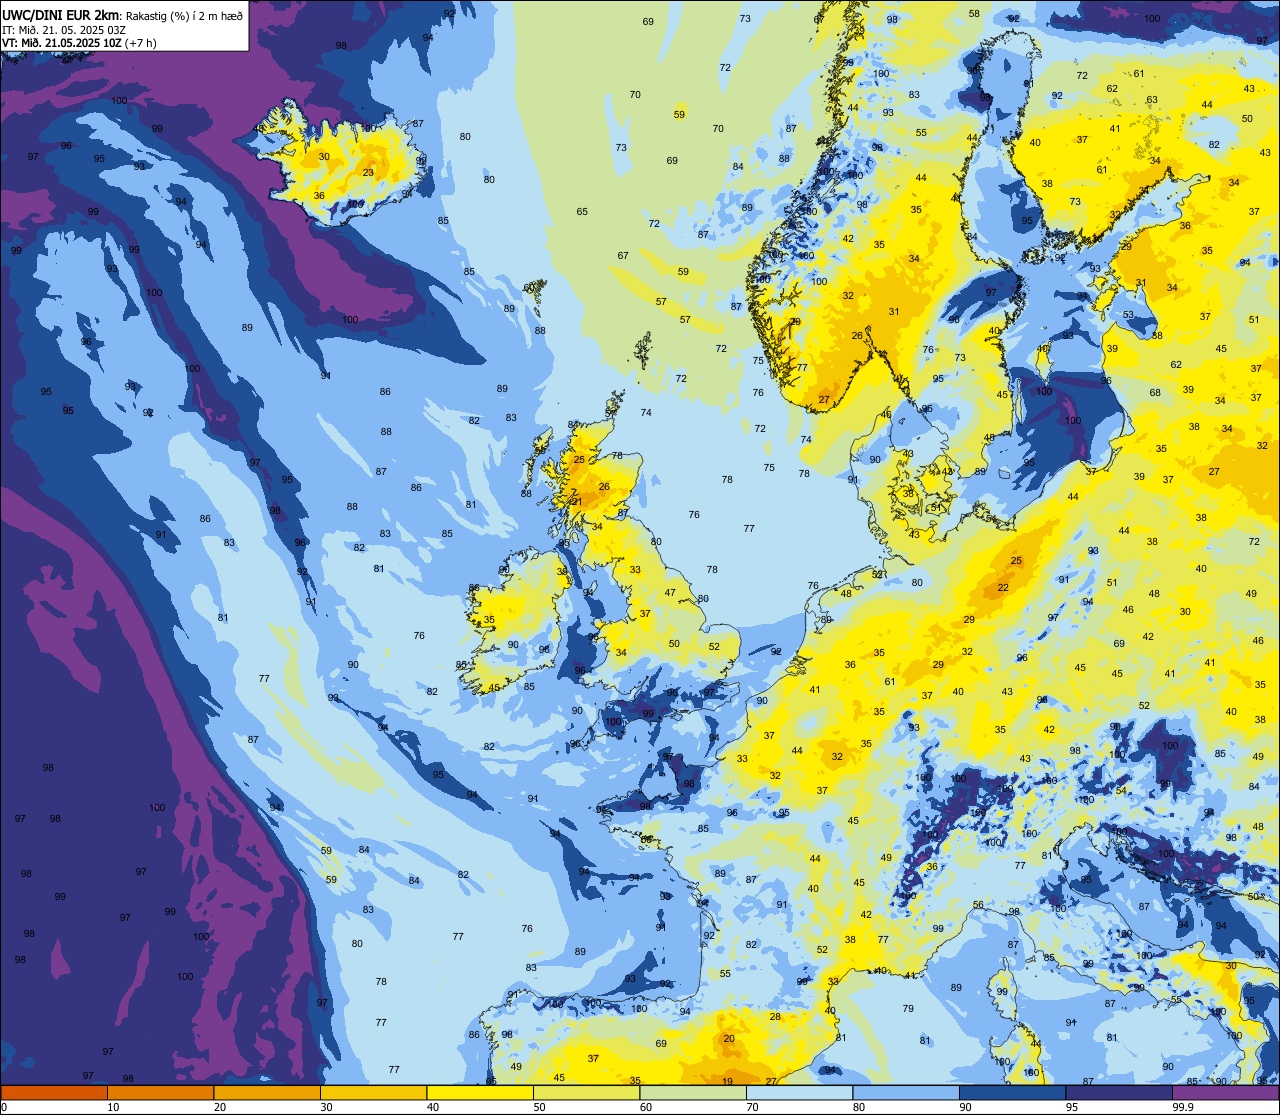Choose the light blue 70–80 legend swatch

click(799, 1092)
